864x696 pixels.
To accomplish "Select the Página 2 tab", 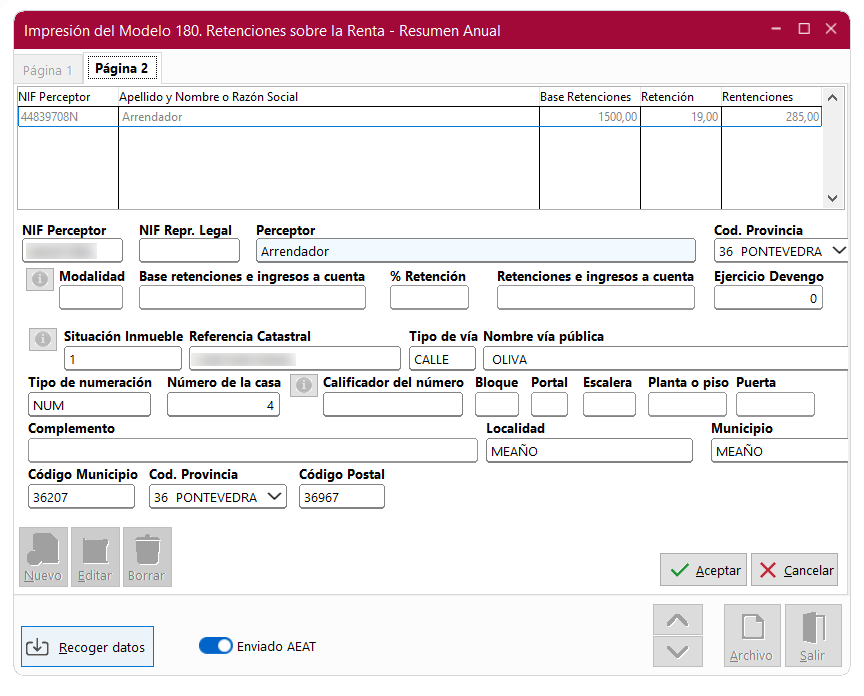I will pyautogui.click(x=121, y=69).
